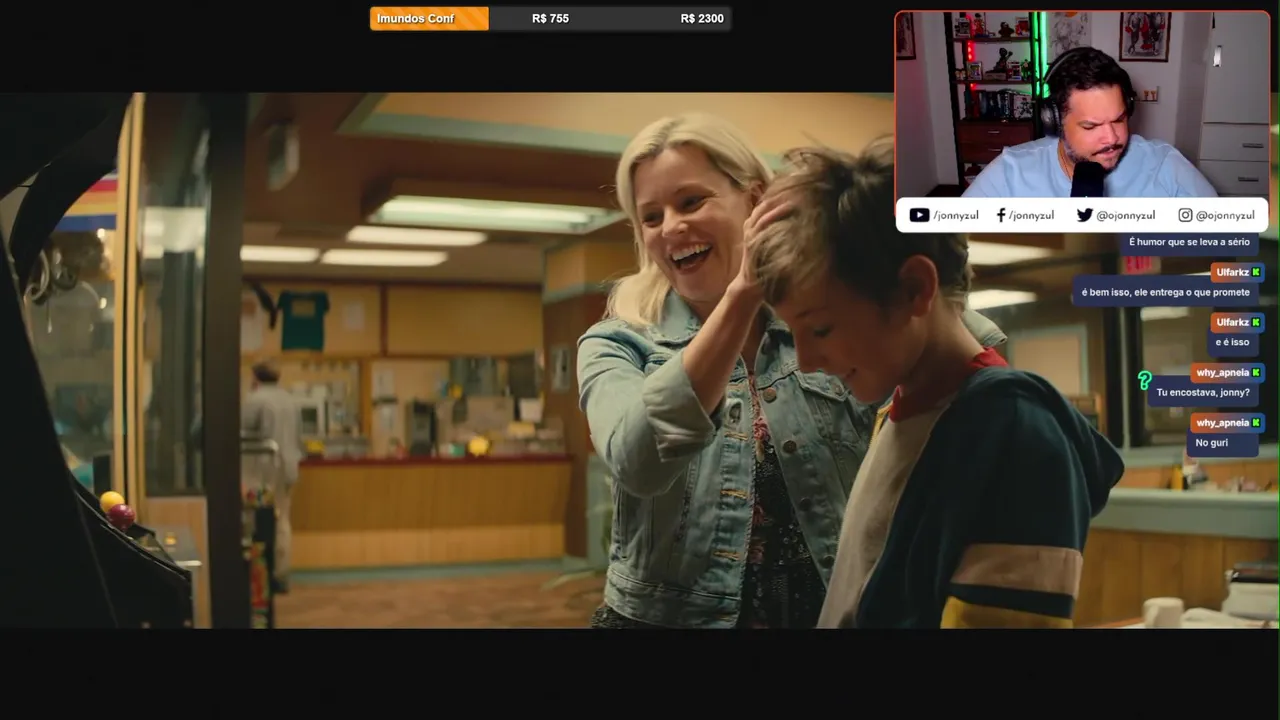Click the YouTube icon in the social bar
Image resolution: width=1280 pixels, height=720 pixels.
pyautogui.click(x=919, y=215)
